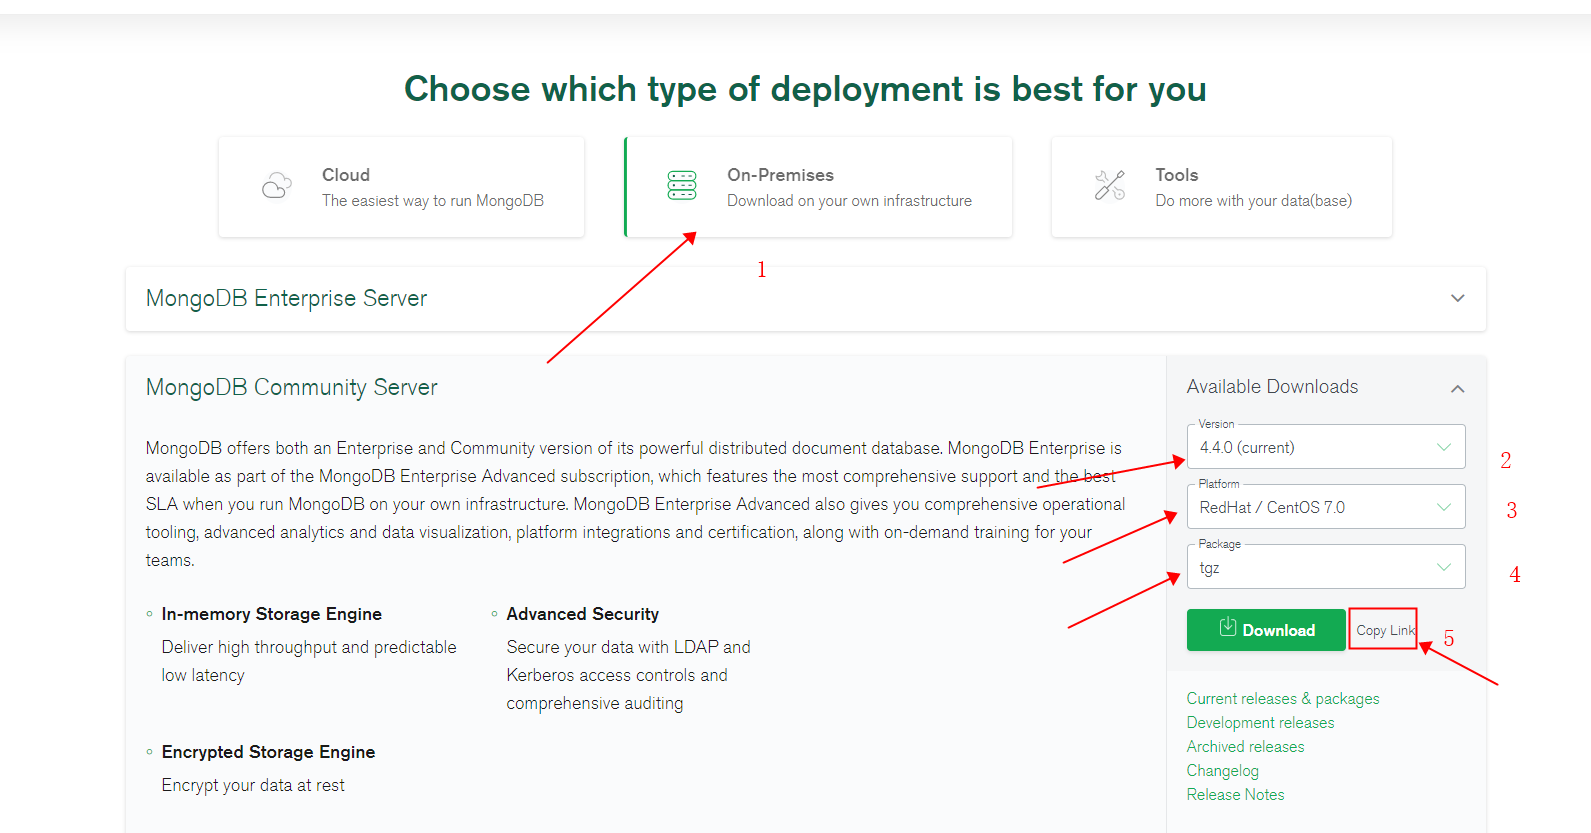Open the Platform dropdown showing RedHat / CentOS 7.0
1591x833 pixels.
1326,507
